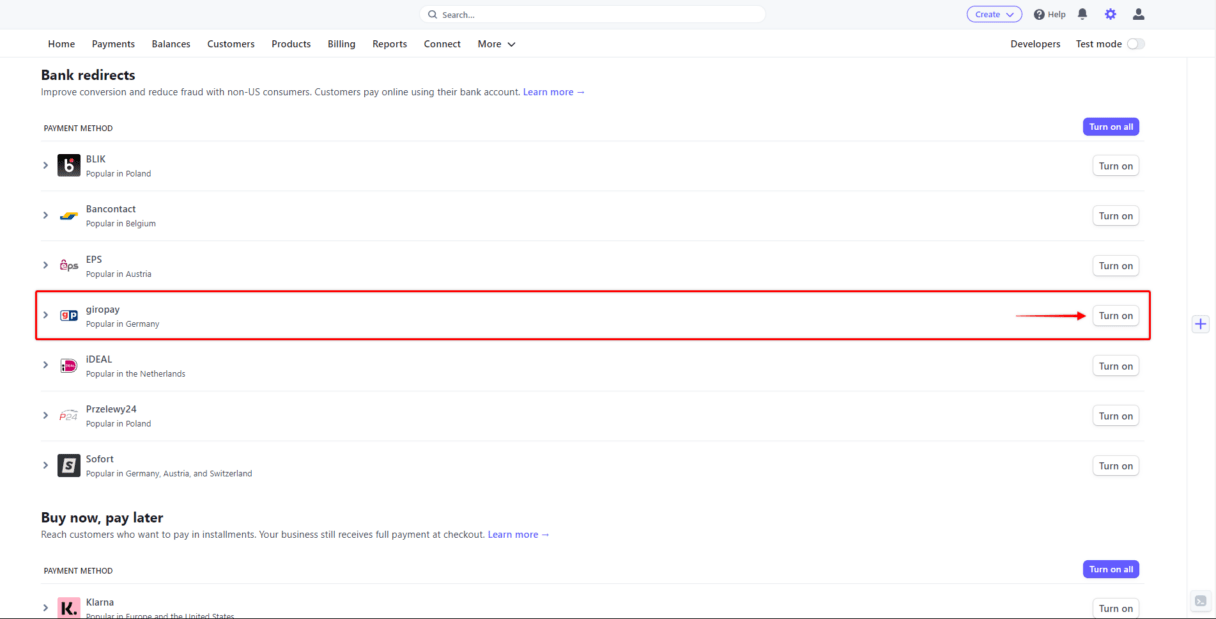This screenshot has height=619, width=1216.
Task: Open settings with the gear icon
Action: 1110,14
